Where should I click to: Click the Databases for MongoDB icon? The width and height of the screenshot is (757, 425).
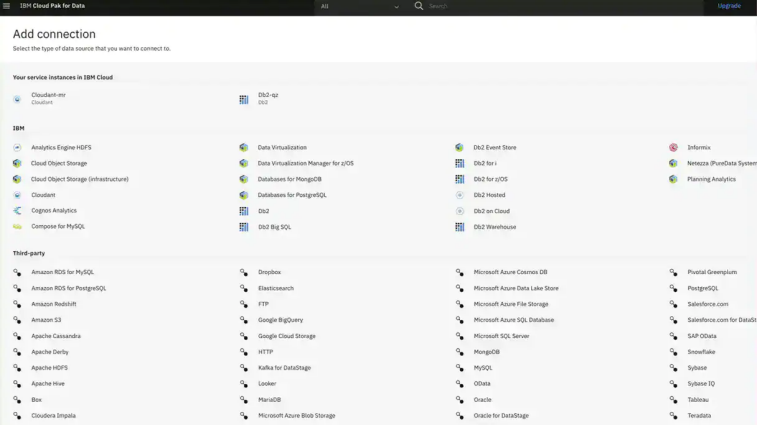click(244, 179)
